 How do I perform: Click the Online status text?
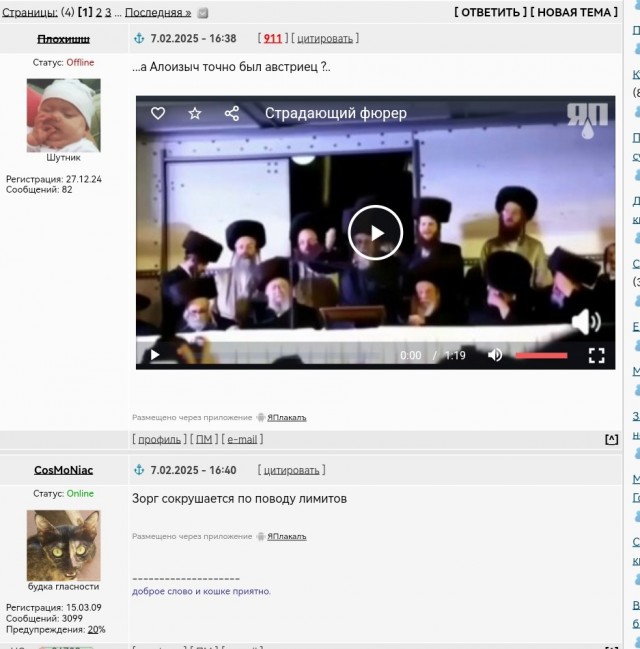80,494
